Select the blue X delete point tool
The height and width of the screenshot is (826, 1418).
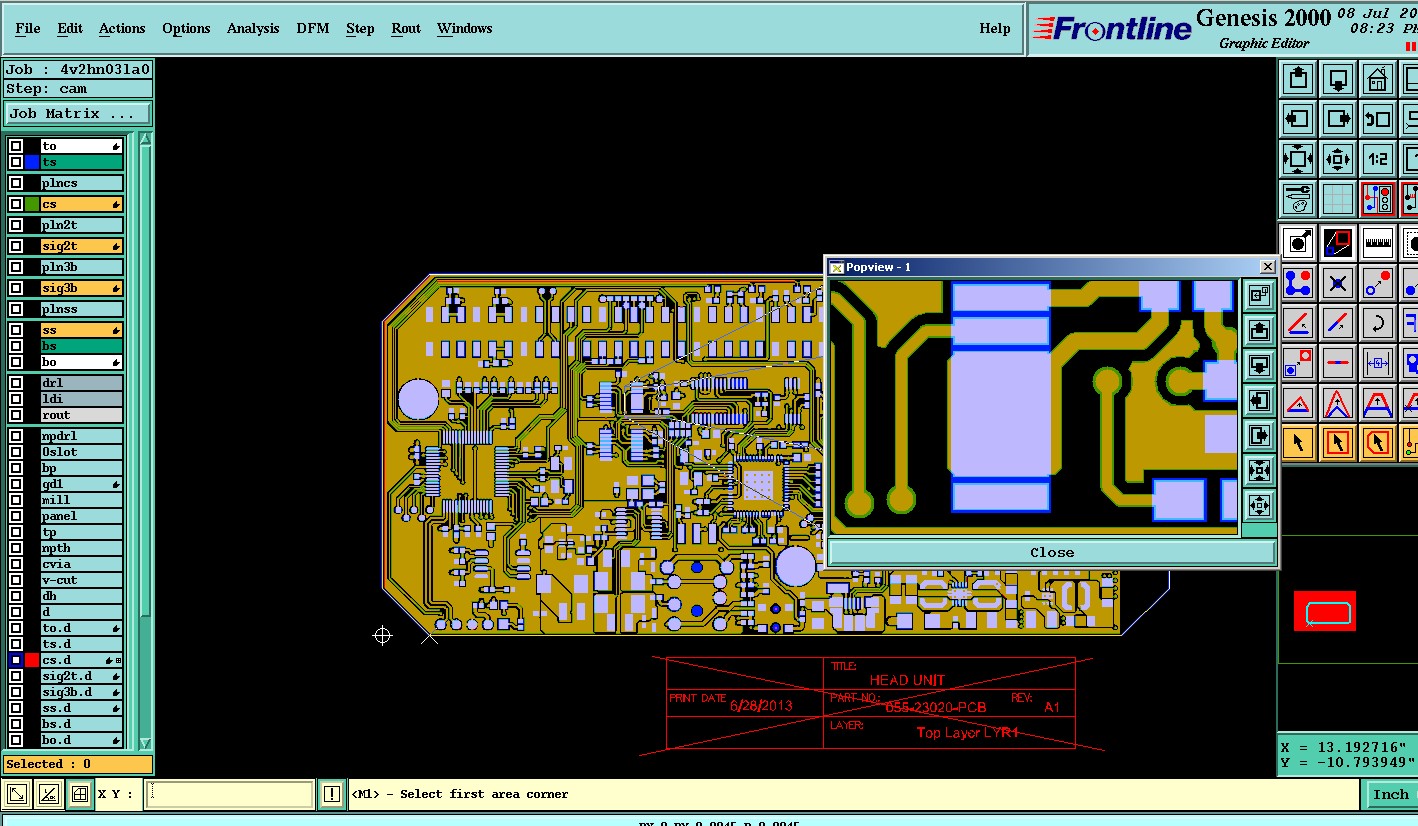click(1338, 283)
